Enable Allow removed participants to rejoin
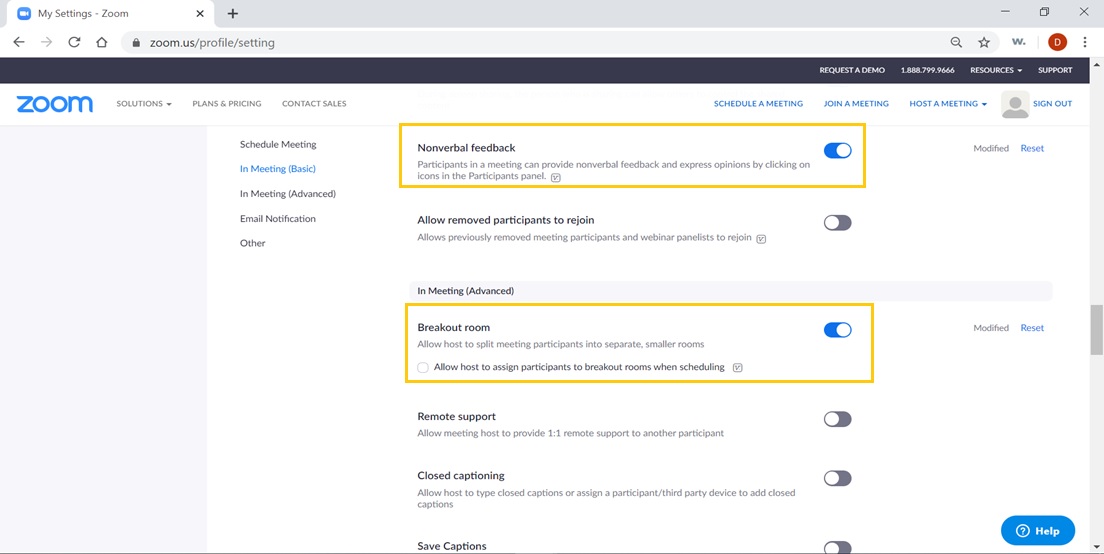Viewport: 1104px width, 554px height. pos(837,223)
